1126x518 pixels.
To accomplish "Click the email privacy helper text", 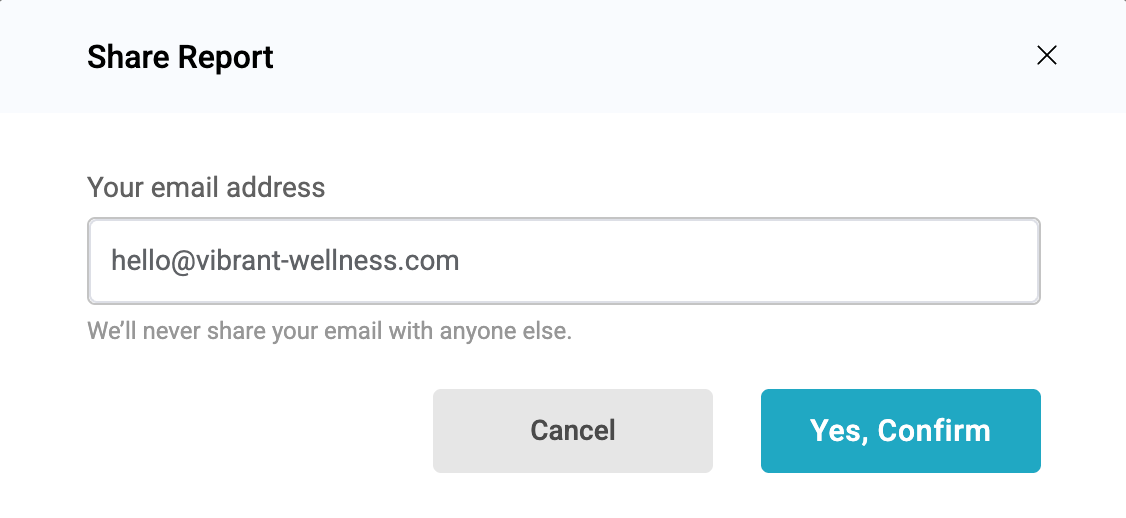I will point(329,331).
